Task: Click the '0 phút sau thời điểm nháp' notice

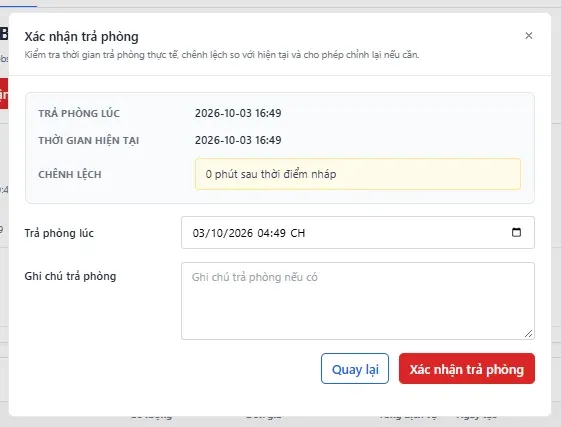Action: click(358, 174)
